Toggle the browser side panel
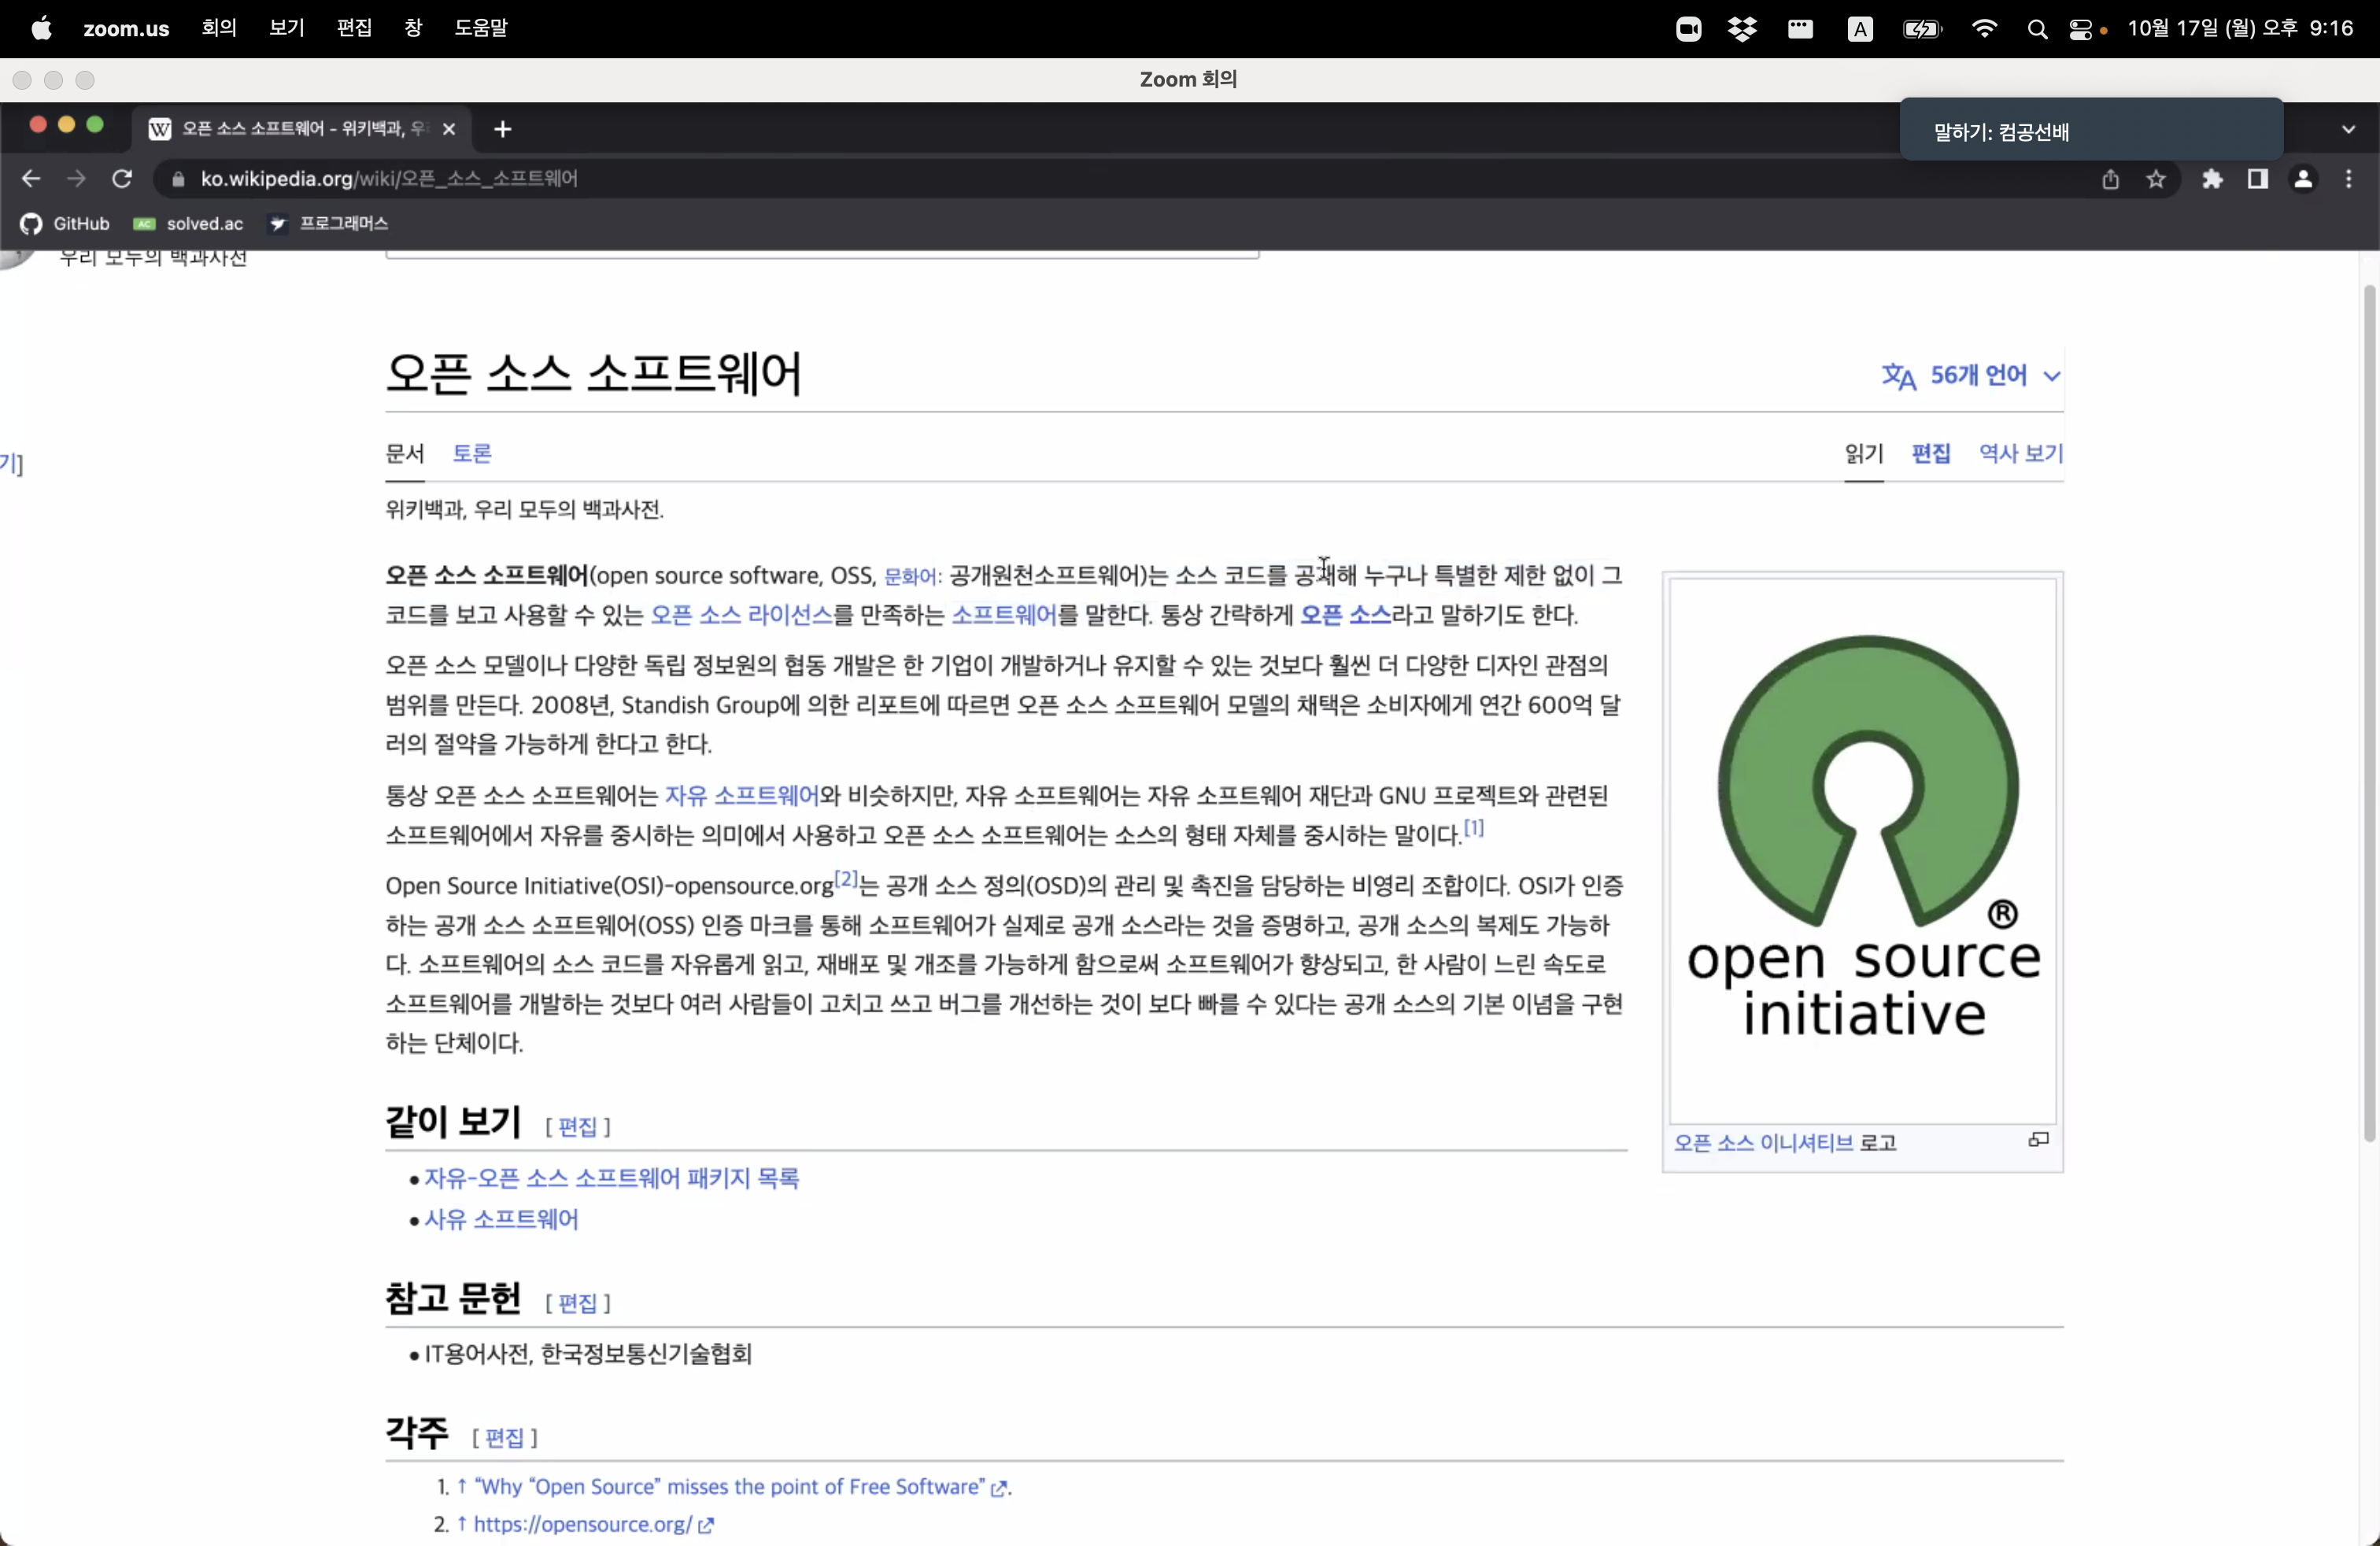 pos(2257,179)
